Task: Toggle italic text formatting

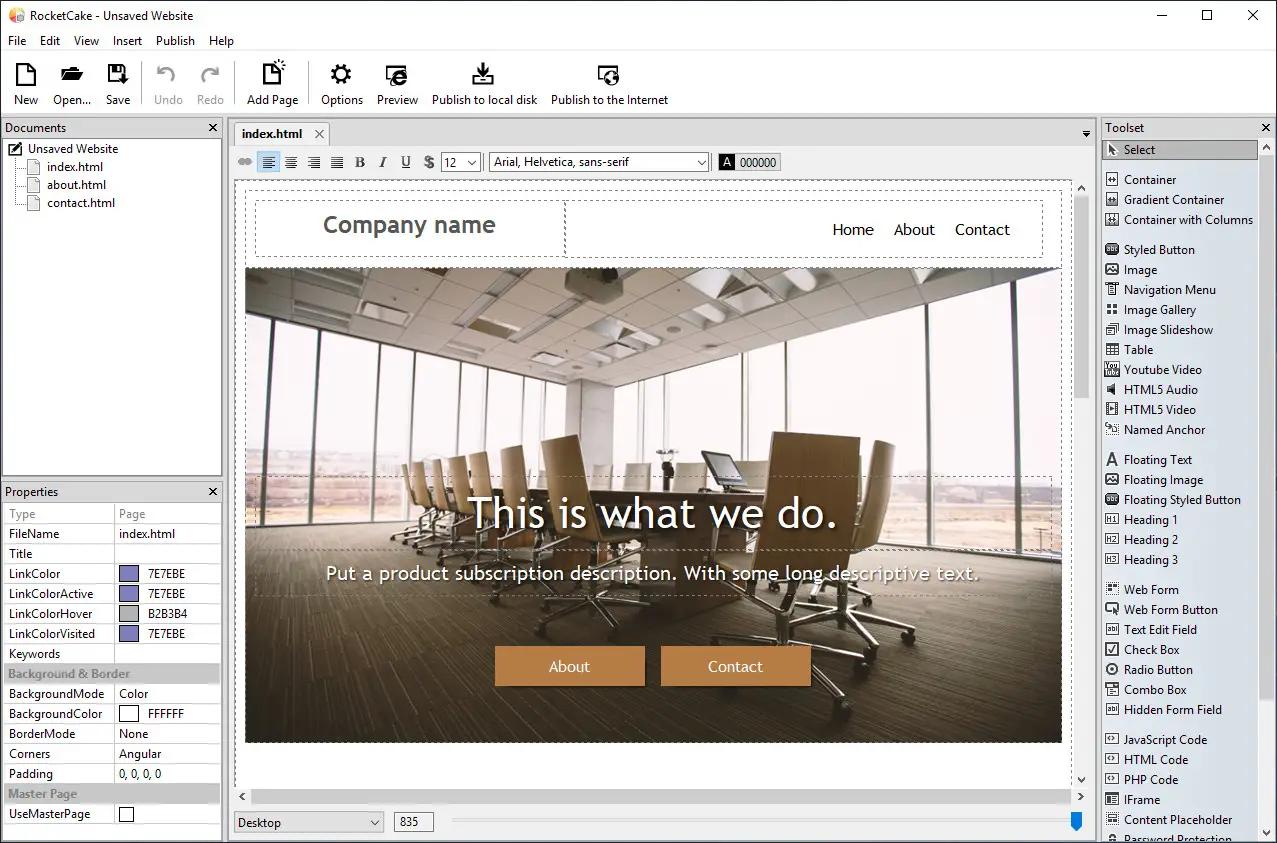Action: pos(383,162)
